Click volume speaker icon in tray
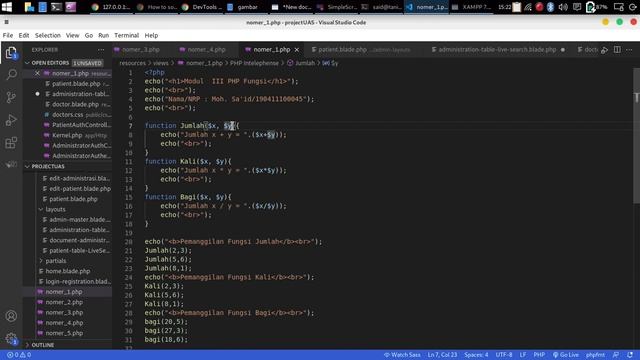Viewport: 640px width, 360px height. pos(563,7)
